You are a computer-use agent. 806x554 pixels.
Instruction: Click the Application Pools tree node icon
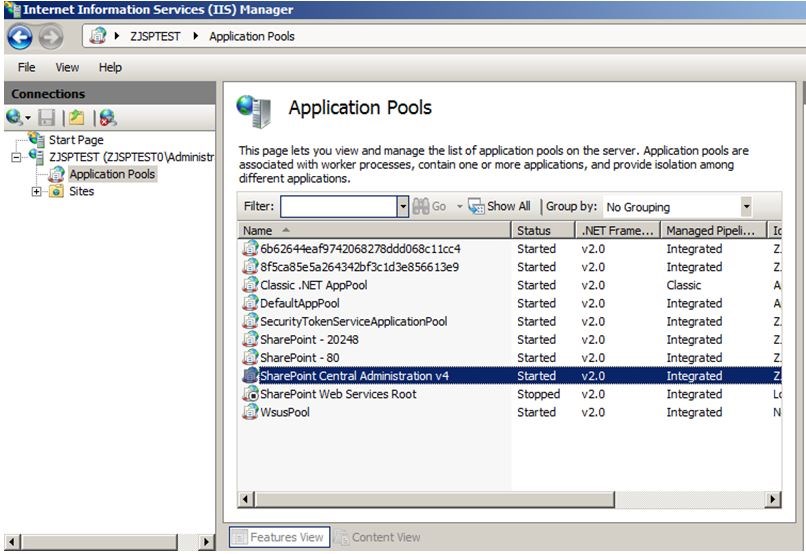tap(56, 174)
